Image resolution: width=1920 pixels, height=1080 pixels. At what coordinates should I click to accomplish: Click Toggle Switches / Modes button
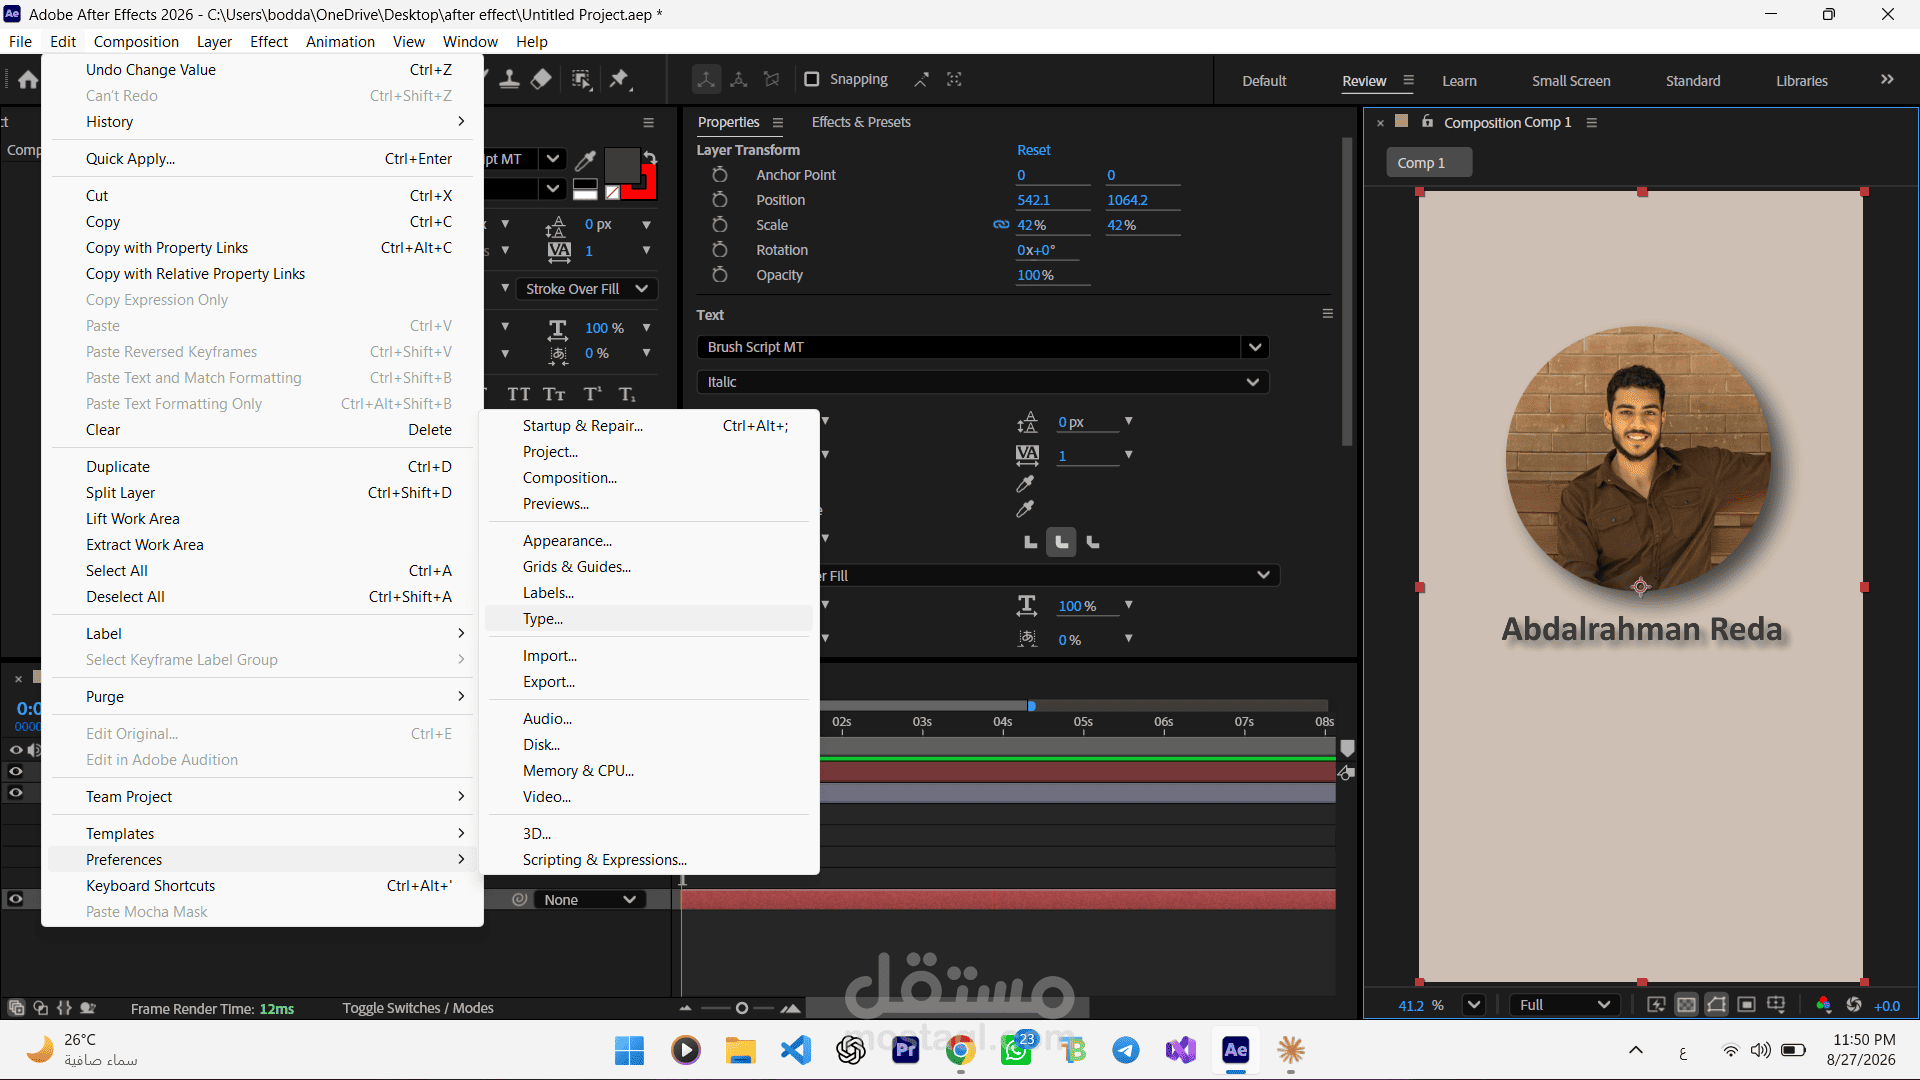(x=418, y=1008)
